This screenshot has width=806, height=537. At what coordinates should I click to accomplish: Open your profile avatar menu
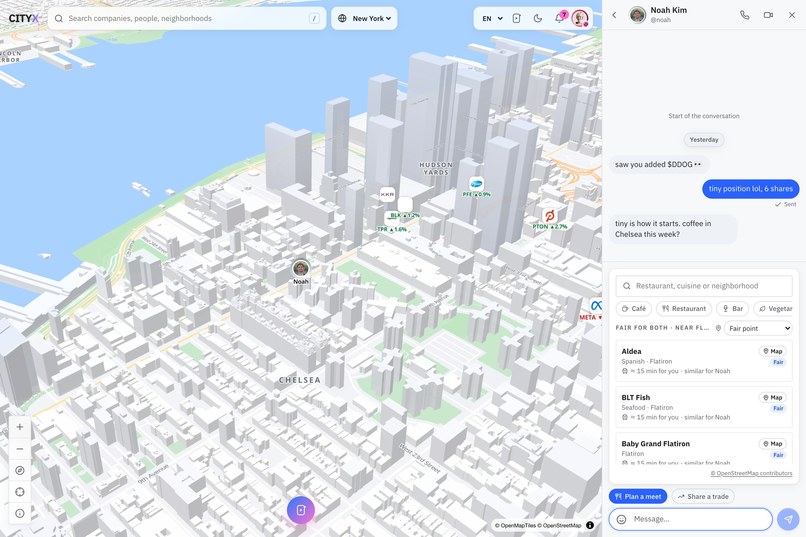(x=580, y=18)
